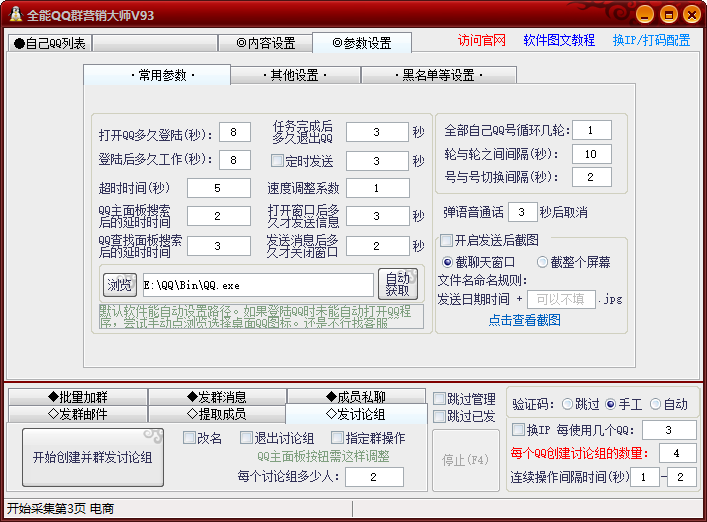Click QQ主面板搜索后的延时时间 field
The width and height of the screenshot is (707, 522).
219,216
